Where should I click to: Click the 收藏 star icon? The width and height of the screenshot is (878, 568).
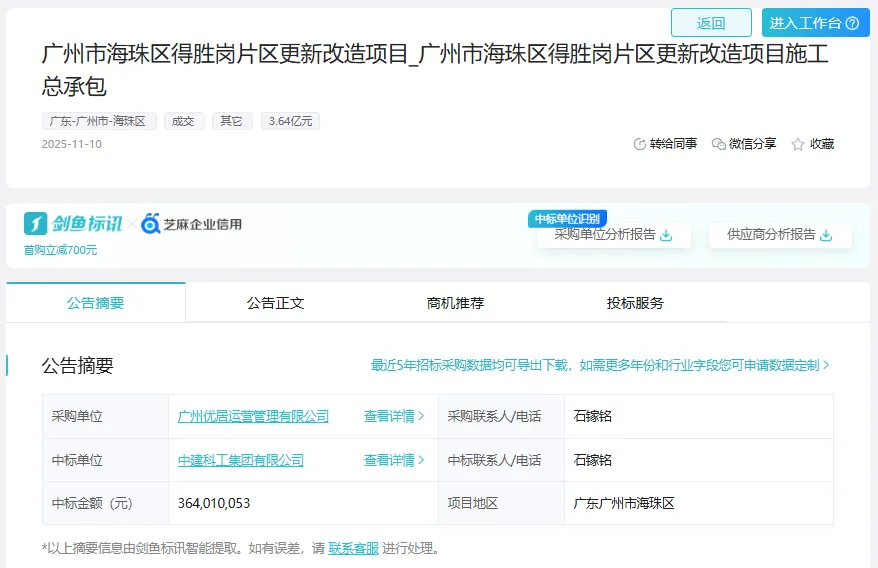[798, 144]
